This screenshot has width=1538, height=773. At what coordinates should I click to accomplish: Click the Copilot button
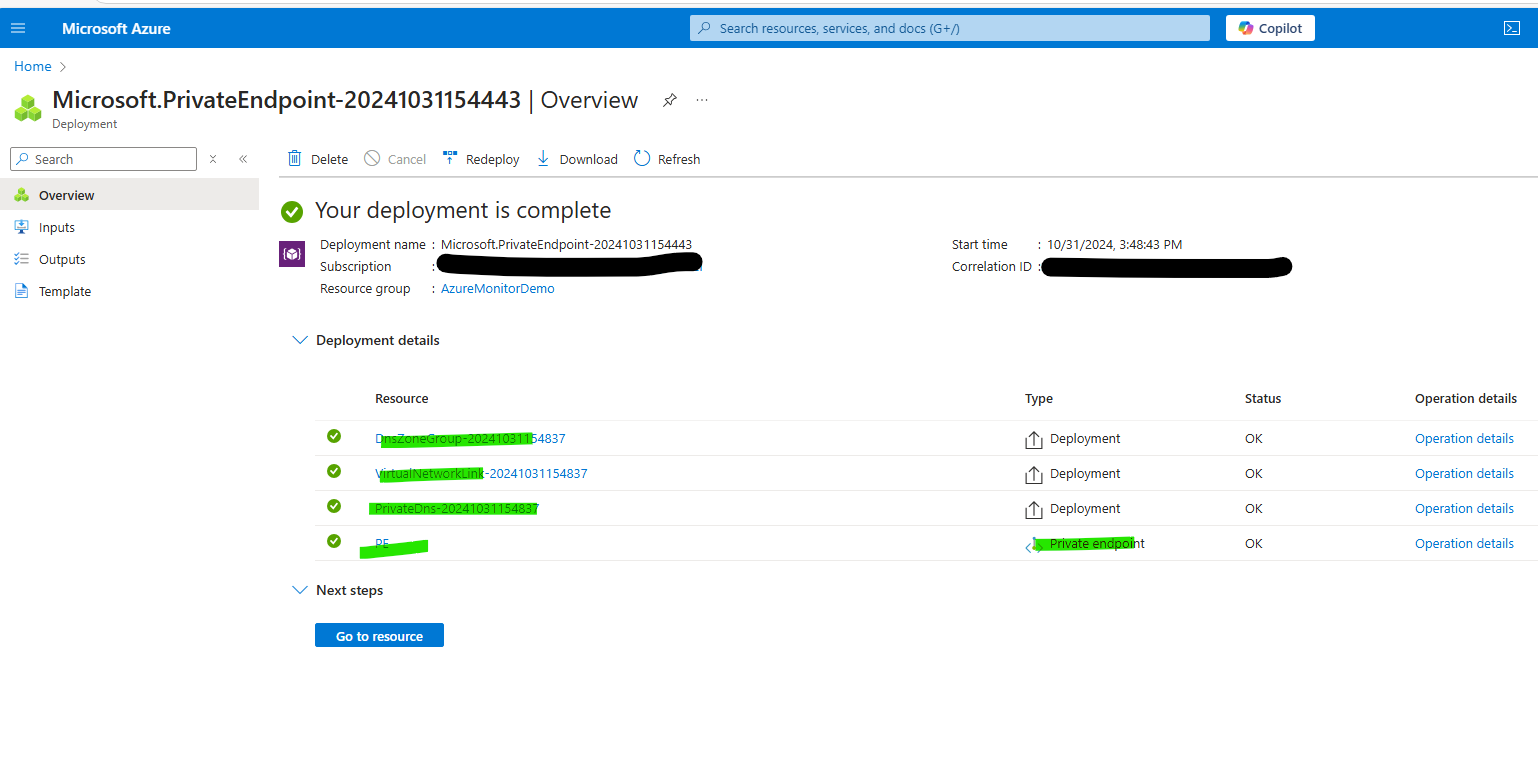pos(1270,28)
